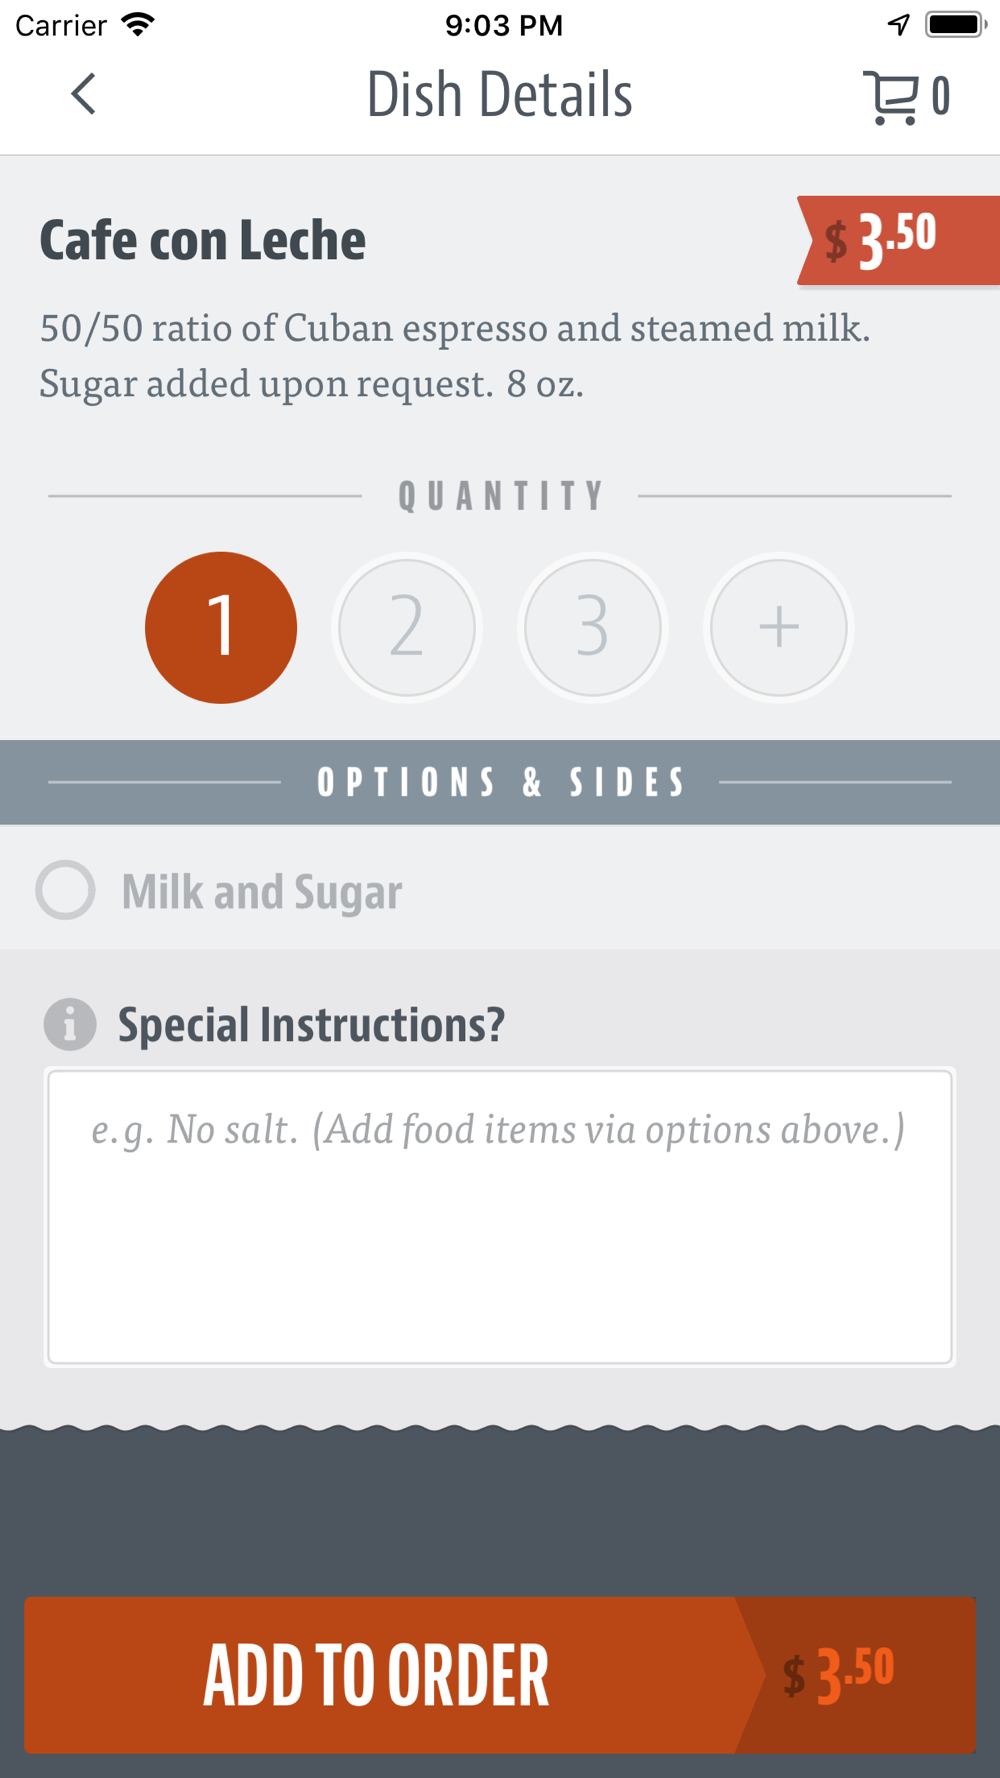The height and width of the screenshot is (1778, 1000).
Task: Tap the battery indicator icon
Action: 957,24
